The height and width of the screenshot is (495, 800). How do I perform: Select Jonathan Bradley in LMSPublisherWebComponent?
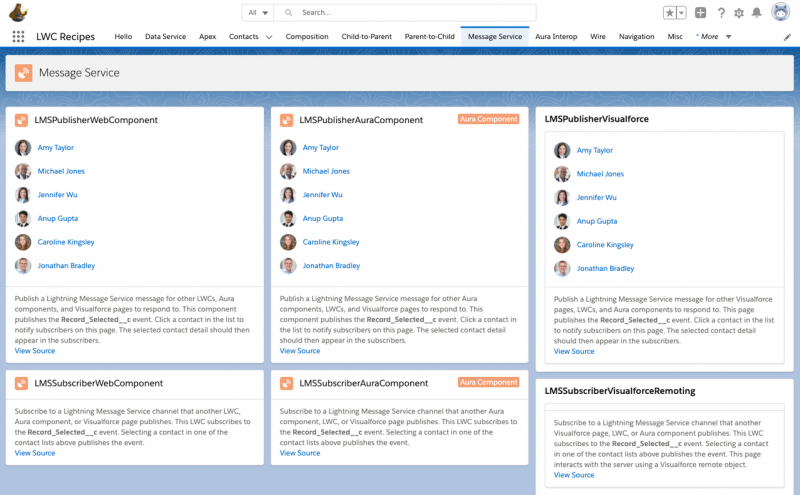[66, 266]
